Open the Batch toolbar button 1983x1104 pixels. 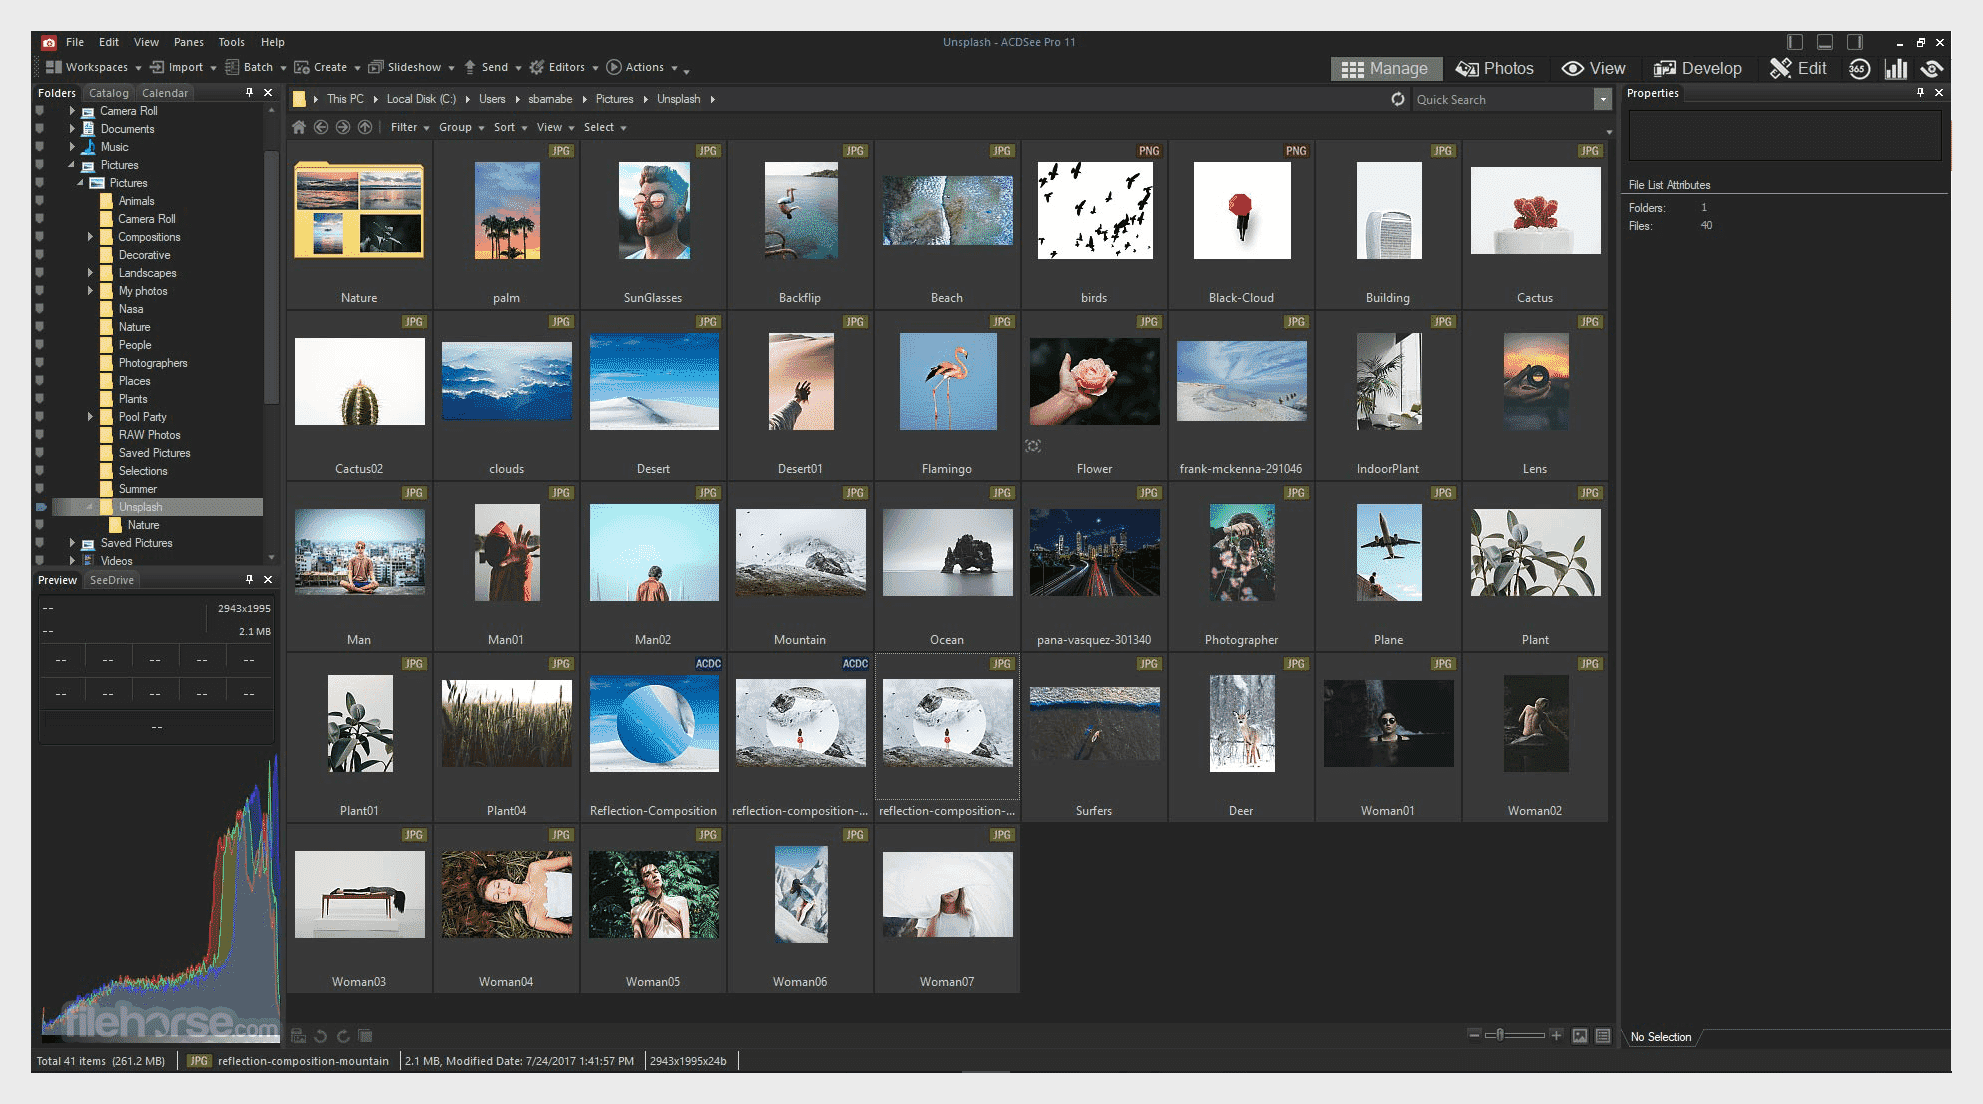pos(256,67)
